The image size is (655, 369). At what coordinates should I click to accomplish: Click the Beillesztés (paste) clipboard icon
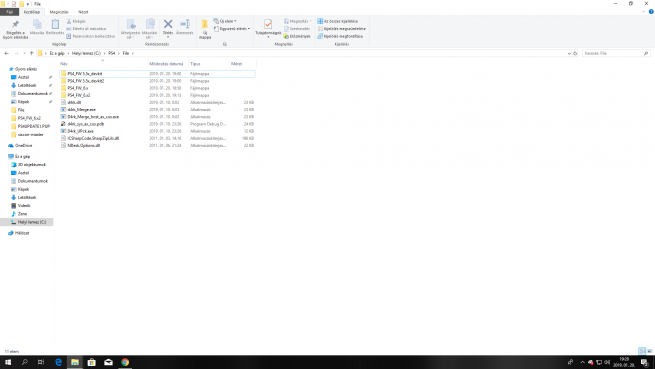pos(55,24)
